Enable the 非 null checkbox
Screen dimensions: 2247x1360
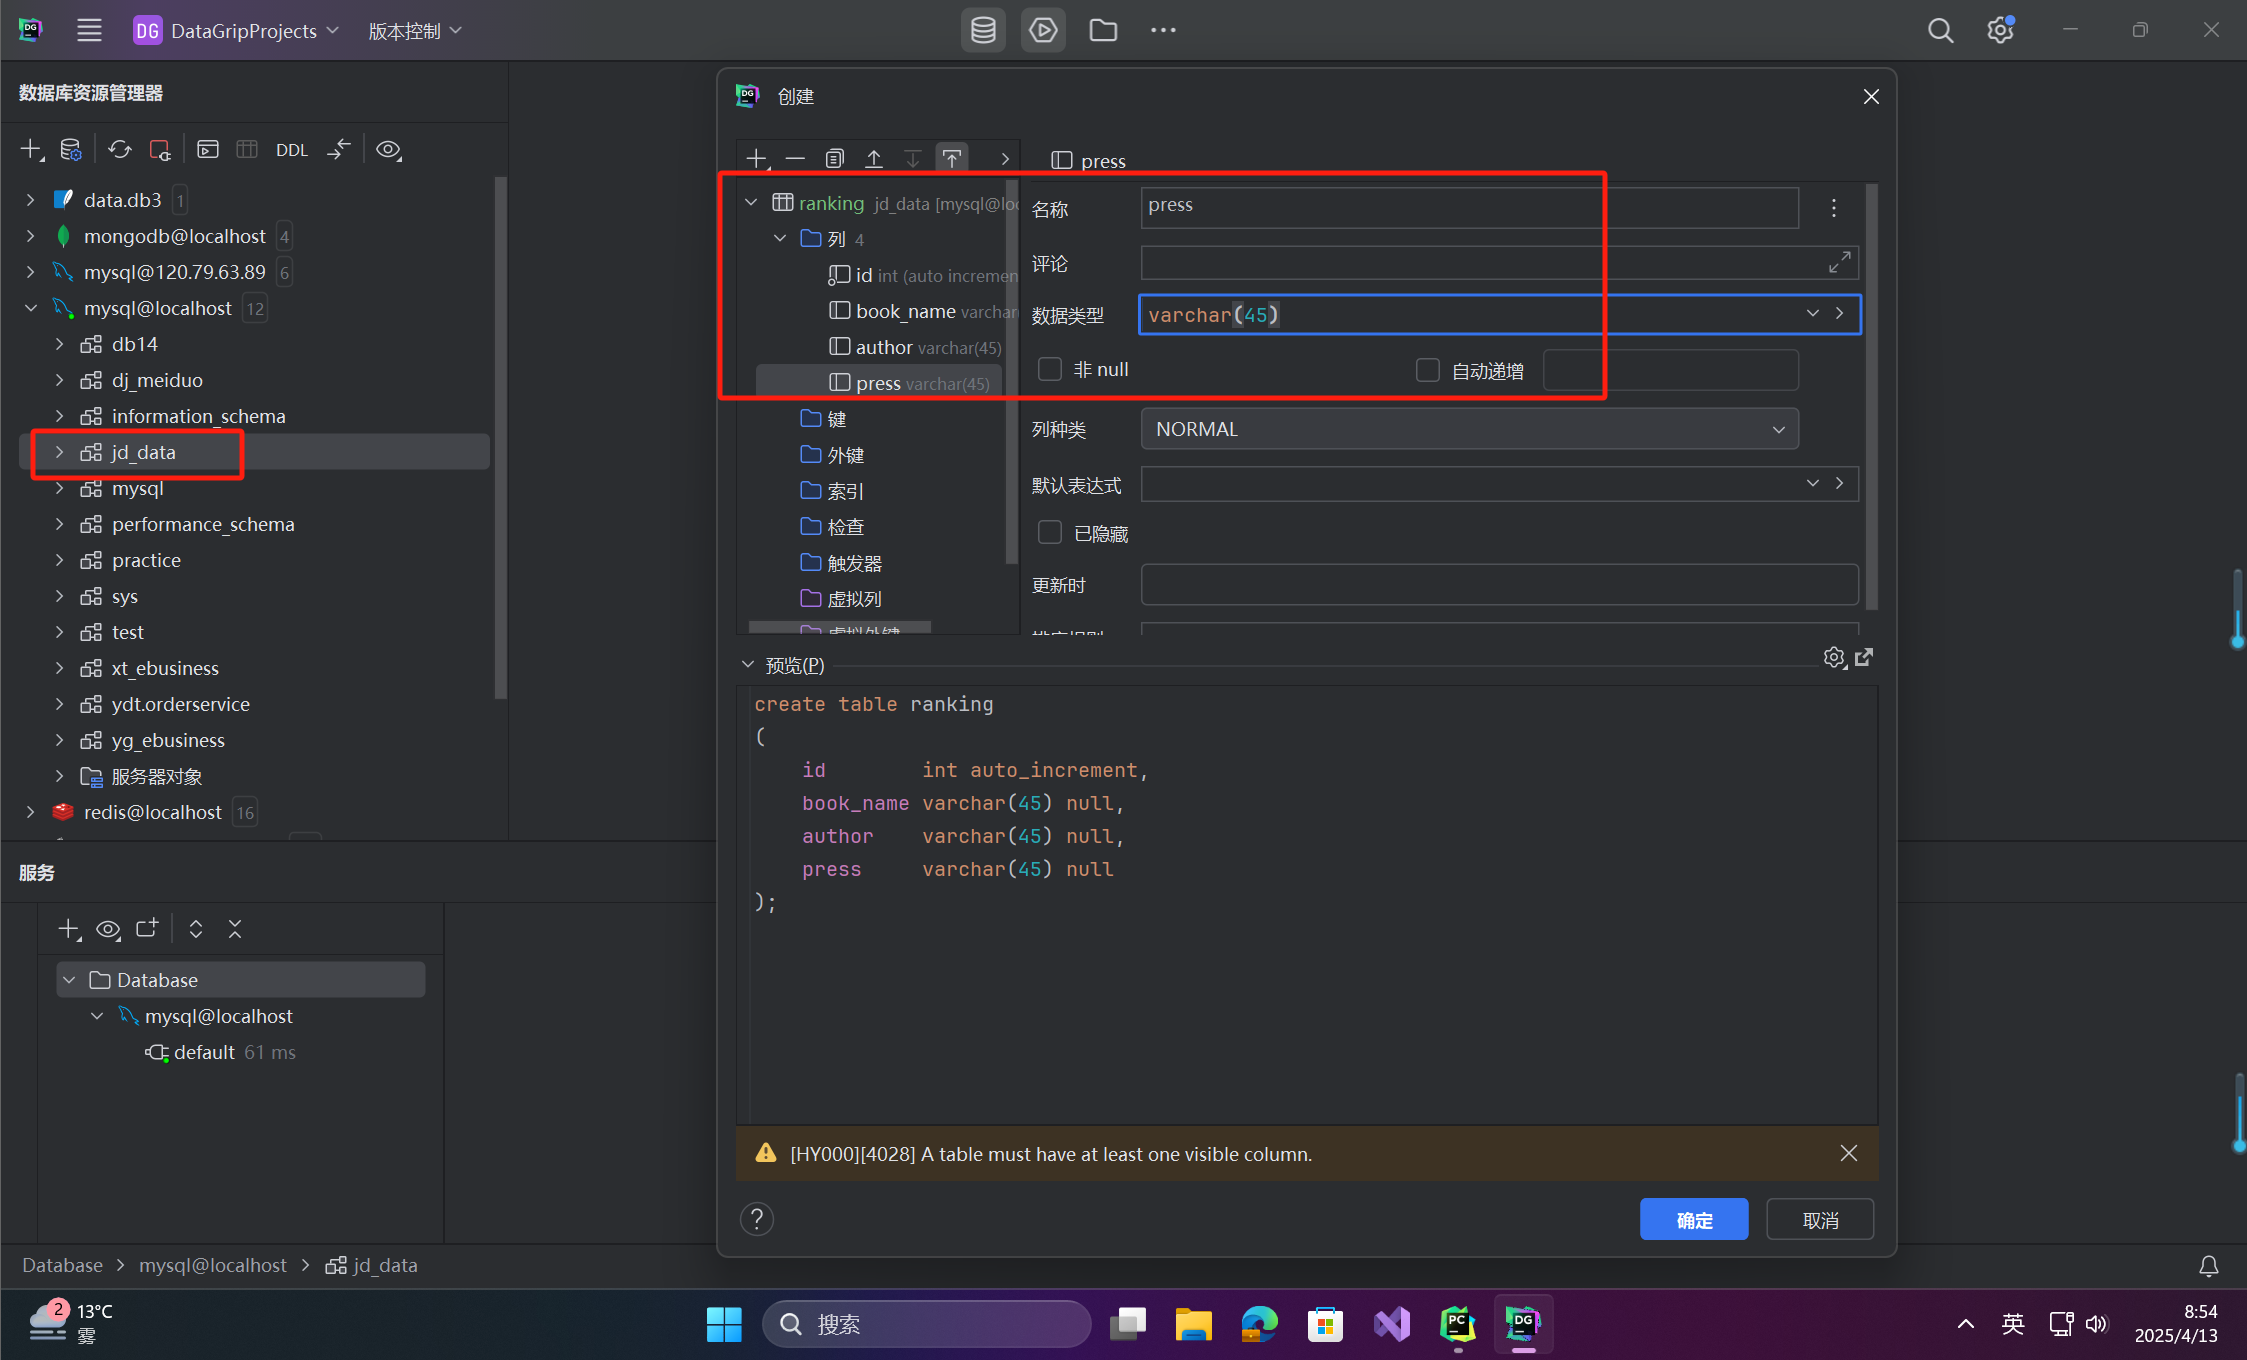pyautogui.click(x=1050, y=369)
